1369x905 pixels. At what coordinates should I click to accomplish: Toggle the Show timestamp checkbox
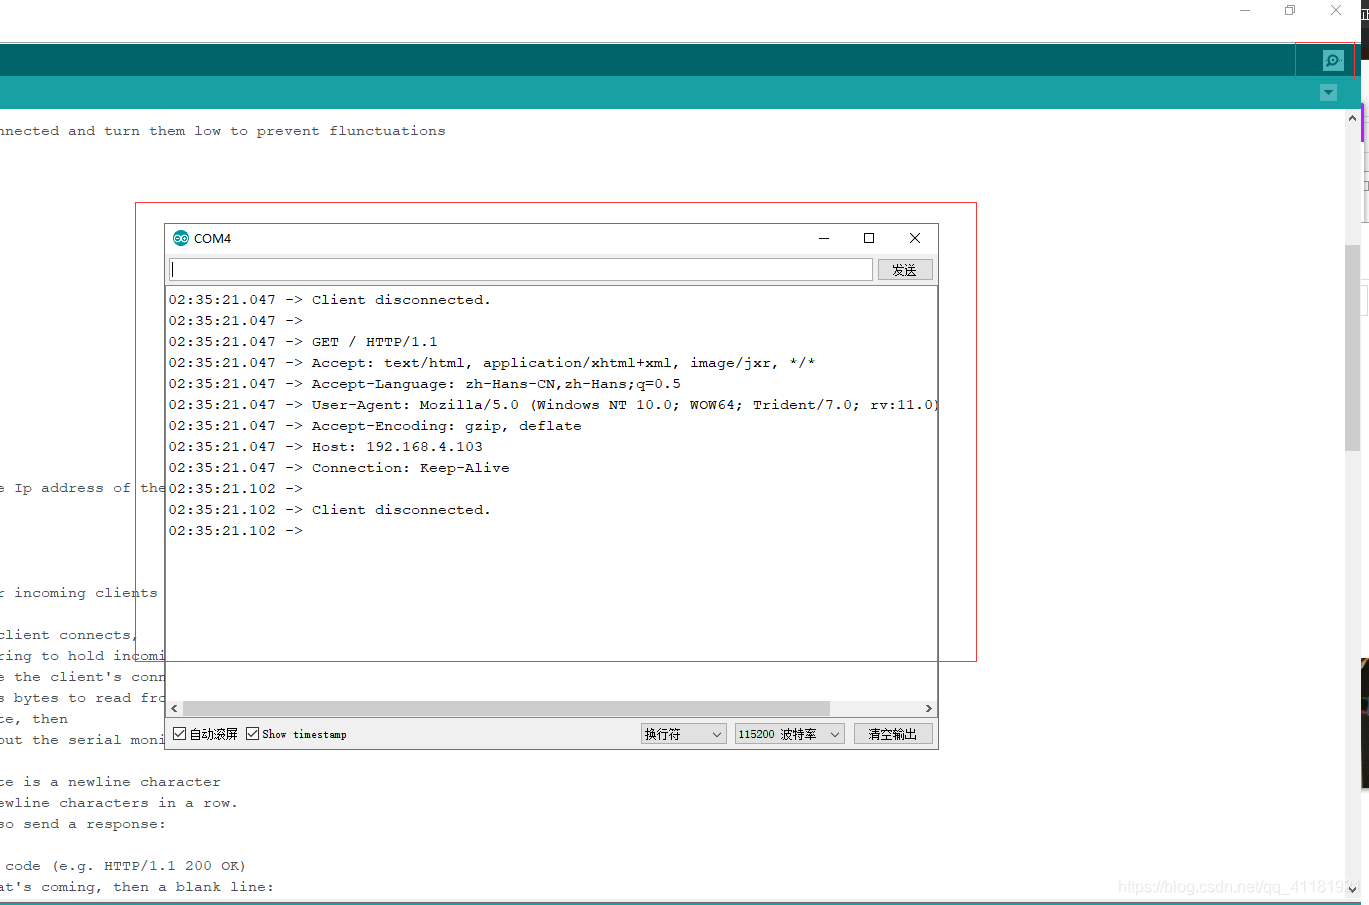(253, 734)
